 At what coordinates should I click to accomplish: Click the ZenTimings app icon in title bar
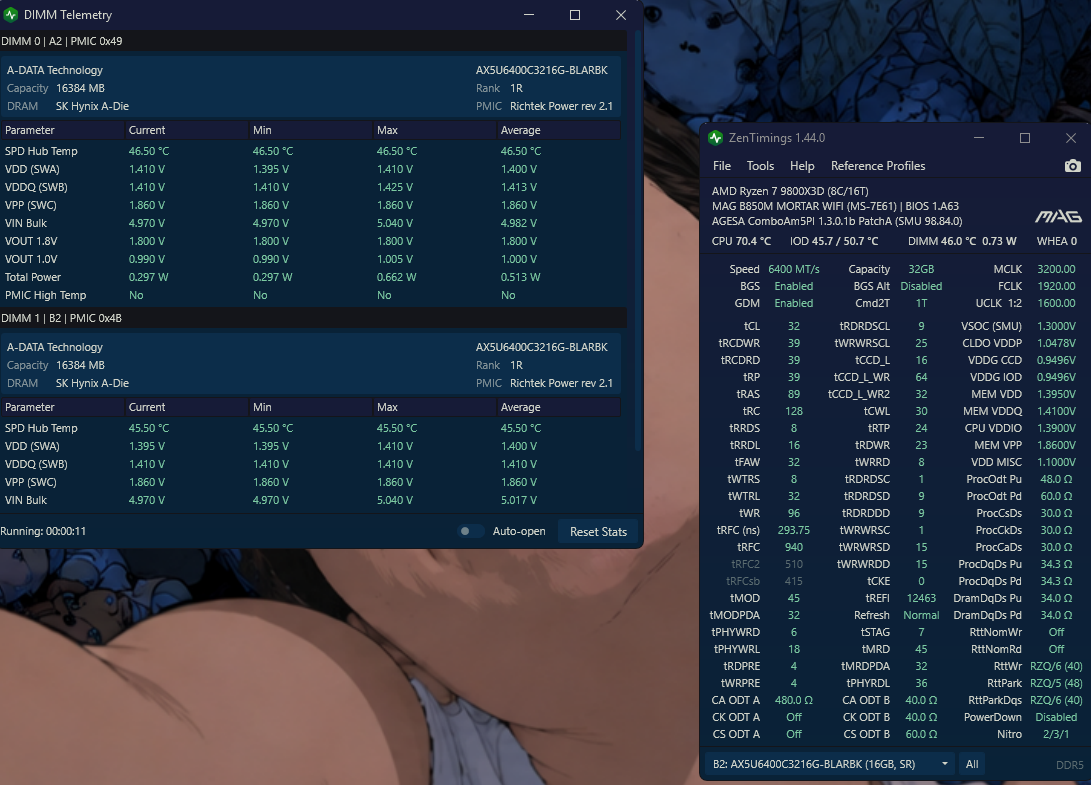pos(715,138)
